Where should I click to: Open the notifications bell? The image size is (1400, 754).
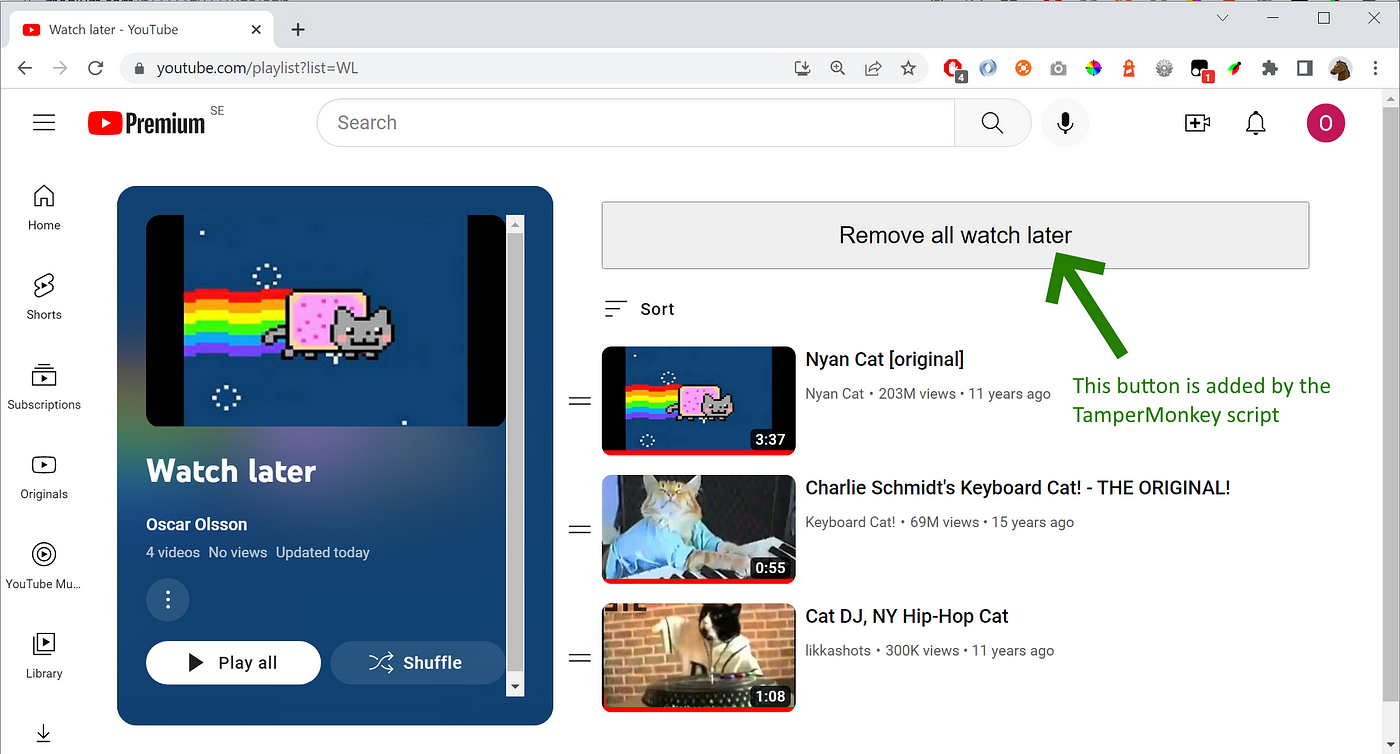pos(1256,123)
